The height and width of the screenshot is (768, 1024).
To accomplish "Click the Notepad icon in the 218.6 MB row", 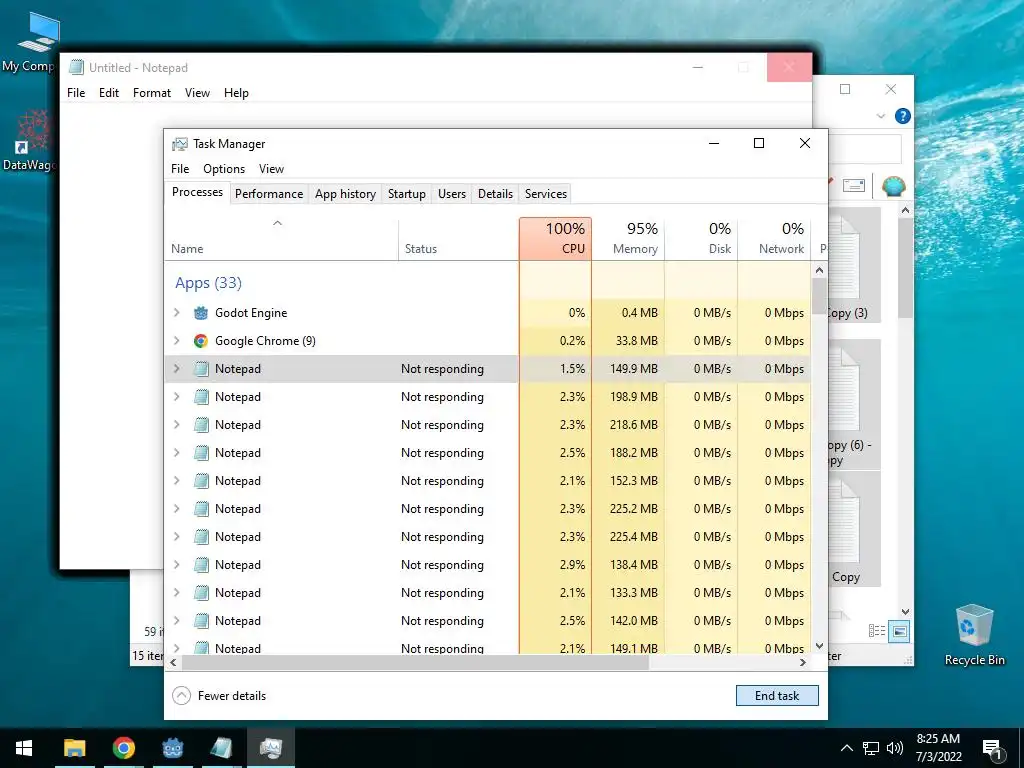I will 201,425.
